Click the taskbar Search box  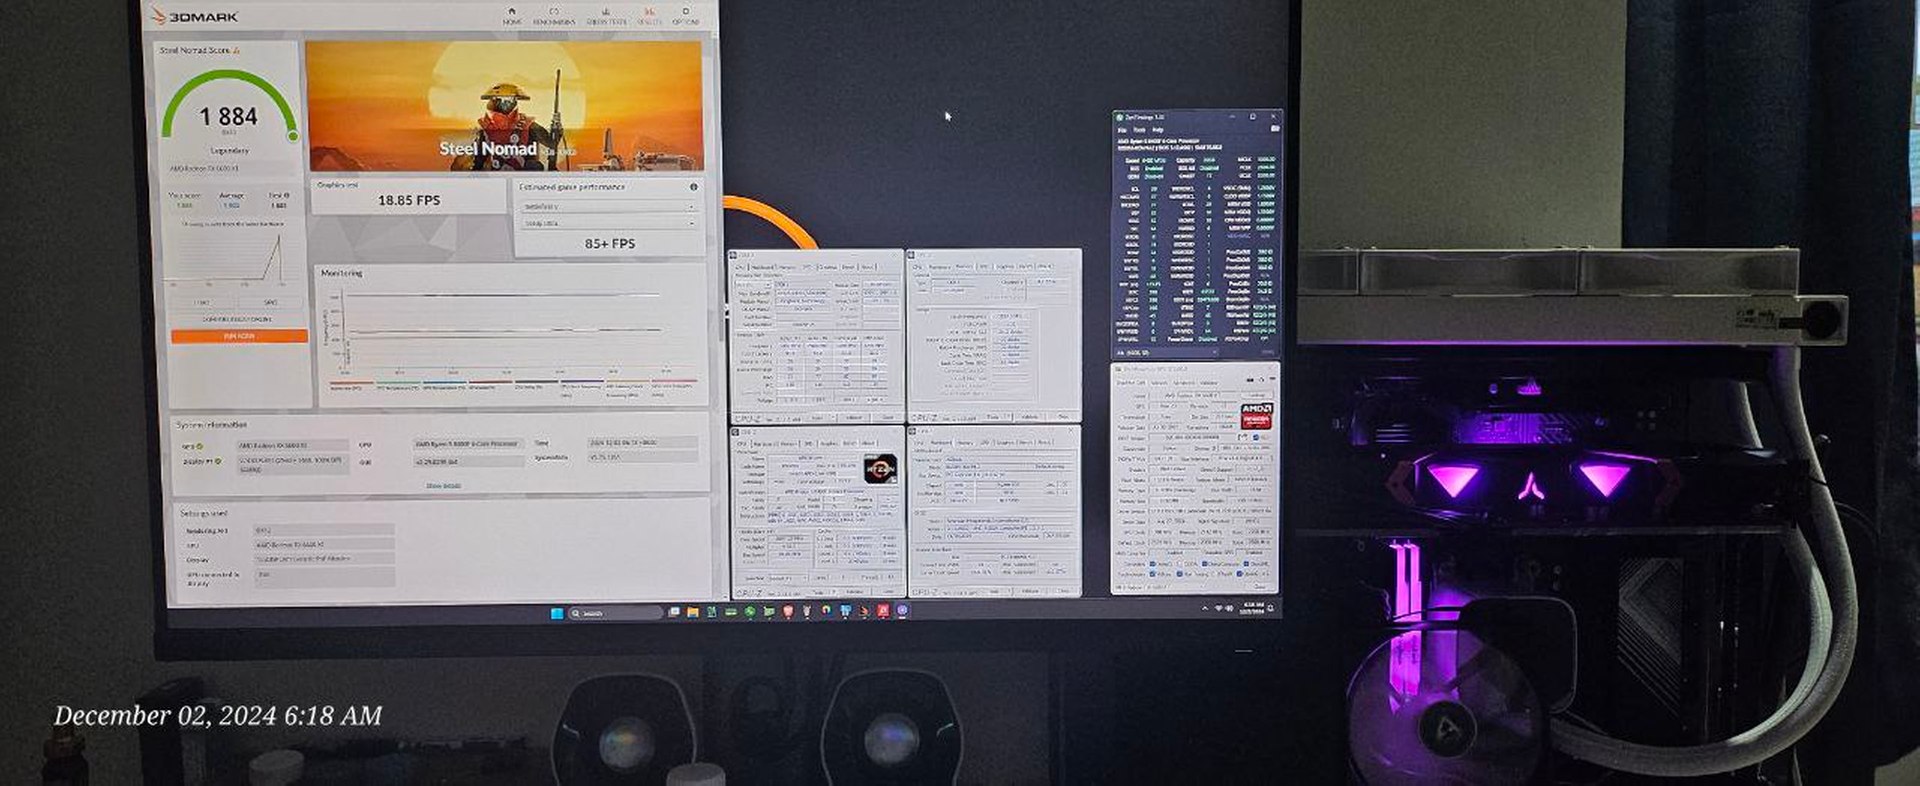click(x=616, y=612)
